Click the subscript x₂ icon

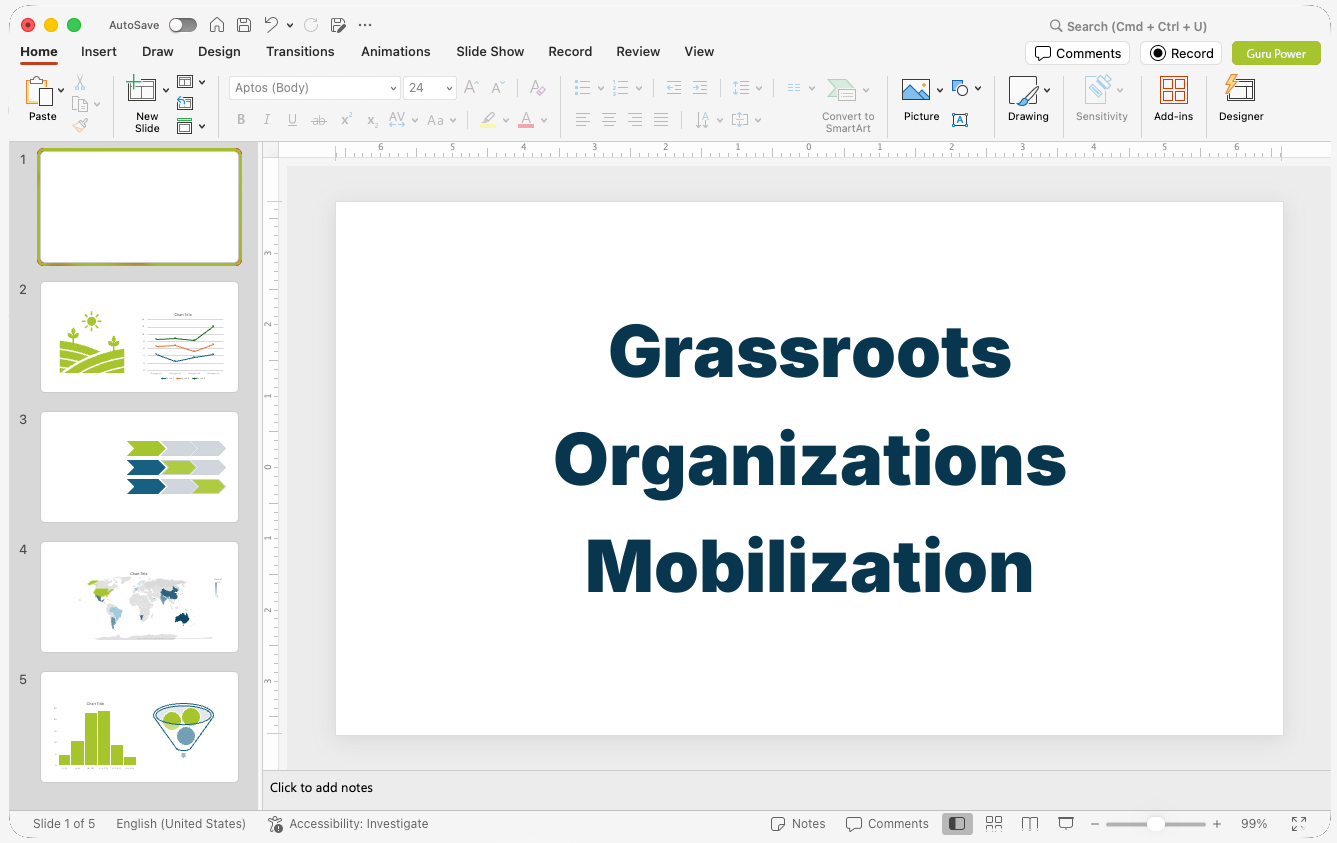pyautogui.click(x=372, y=120)
